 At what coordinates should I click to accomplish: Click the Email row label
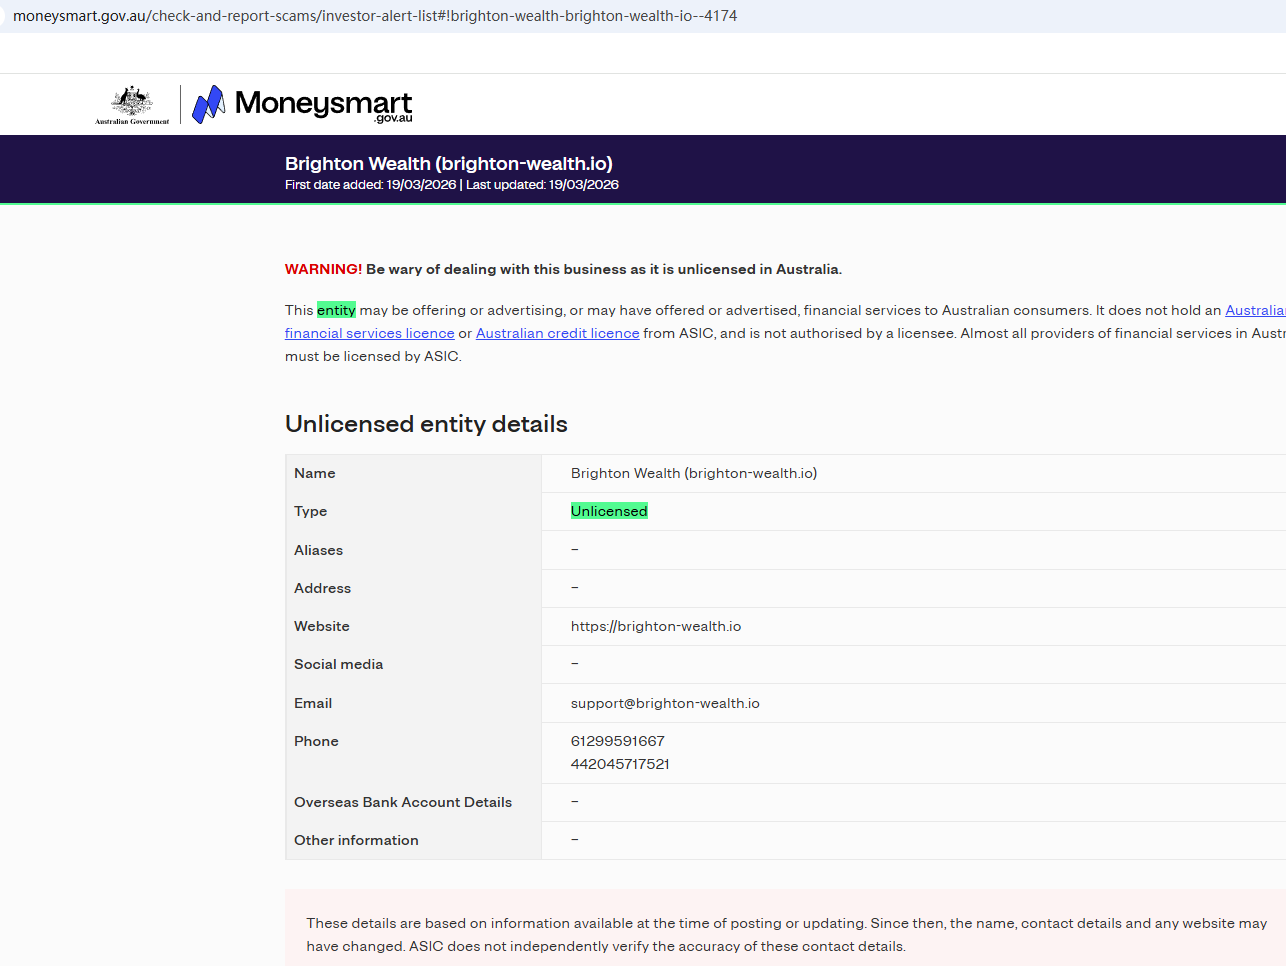(313, 703)
